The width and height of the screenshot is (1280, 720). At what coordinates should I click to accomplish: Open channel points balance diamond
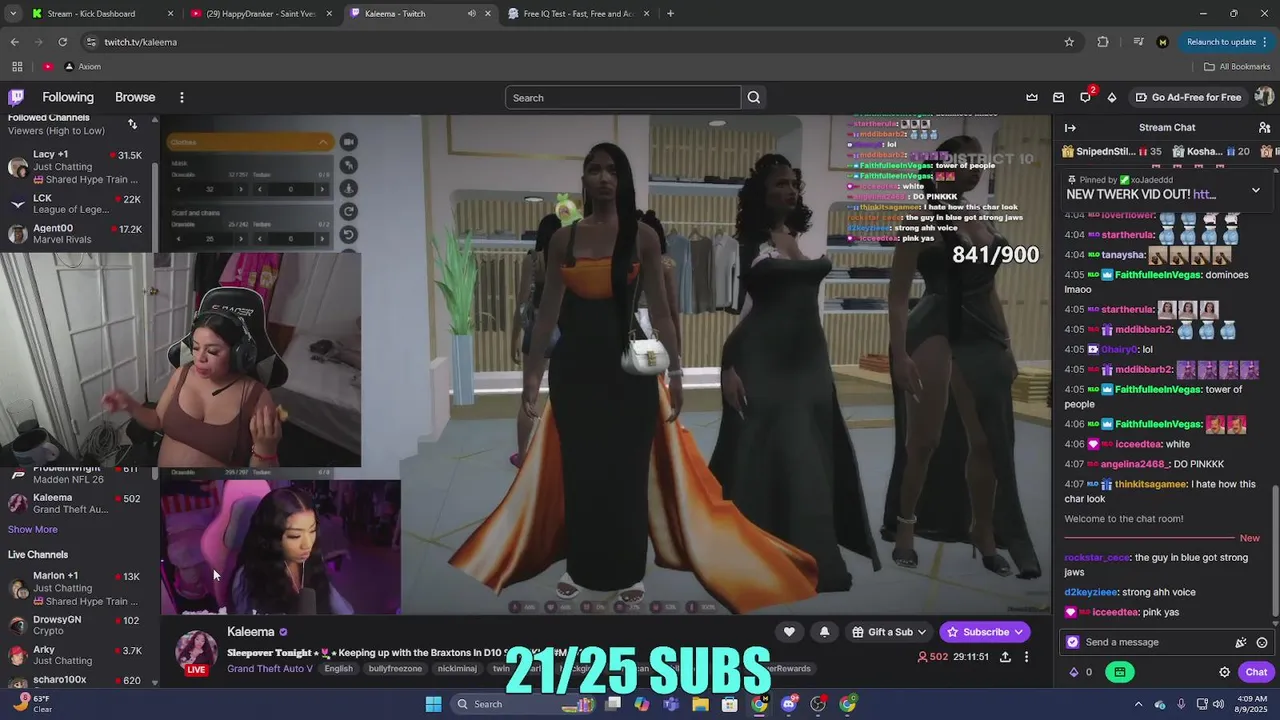(1080, 672)
